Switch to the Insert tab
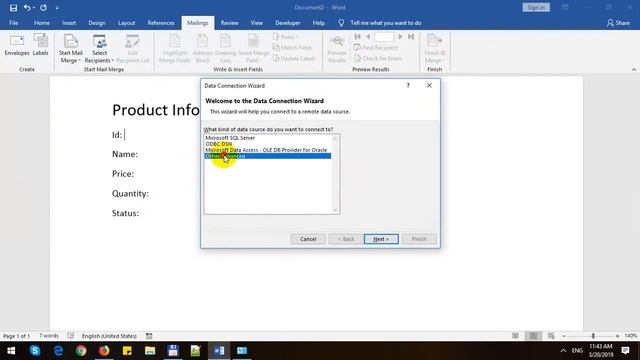The height and width of the screenshot is (360, 640). point(69,23)
